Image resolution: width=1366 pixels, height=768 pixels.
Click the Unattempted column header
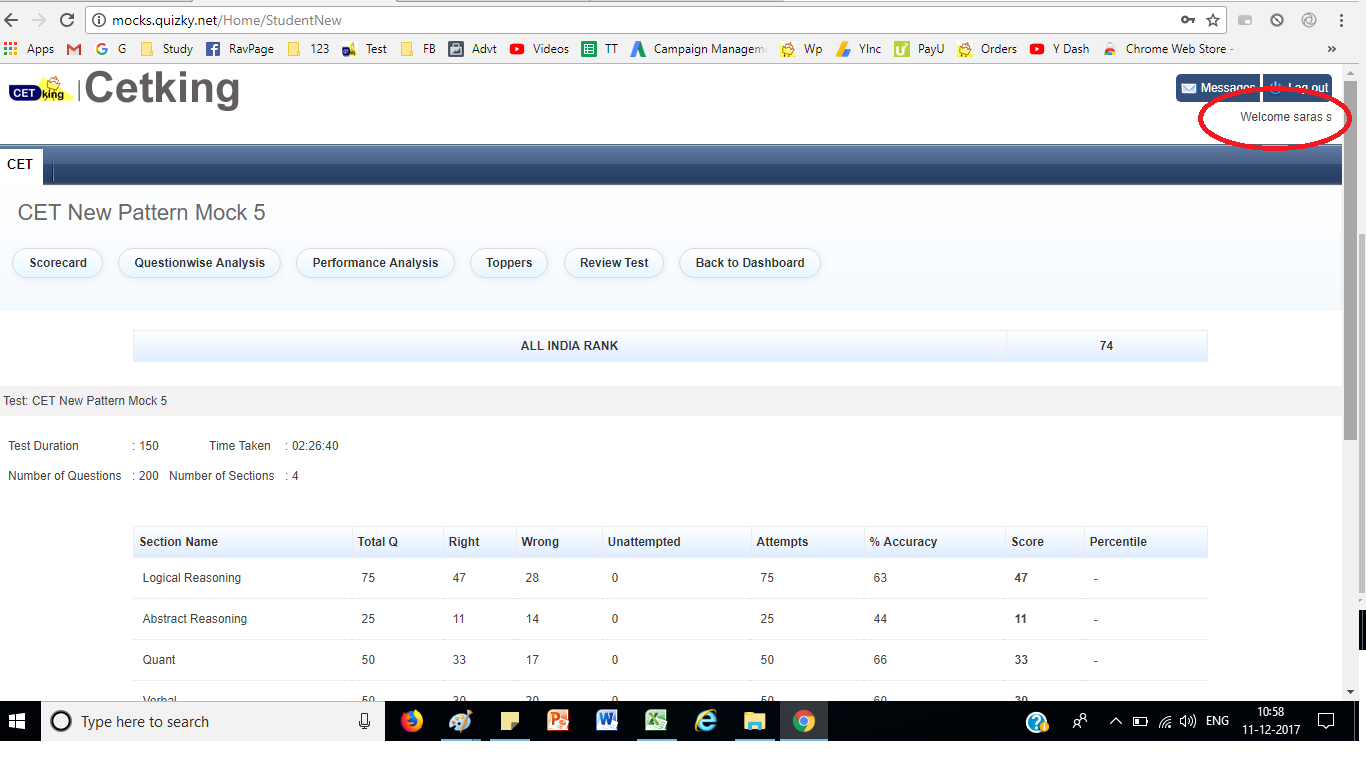pyautogui.click(x=644, y=542)
